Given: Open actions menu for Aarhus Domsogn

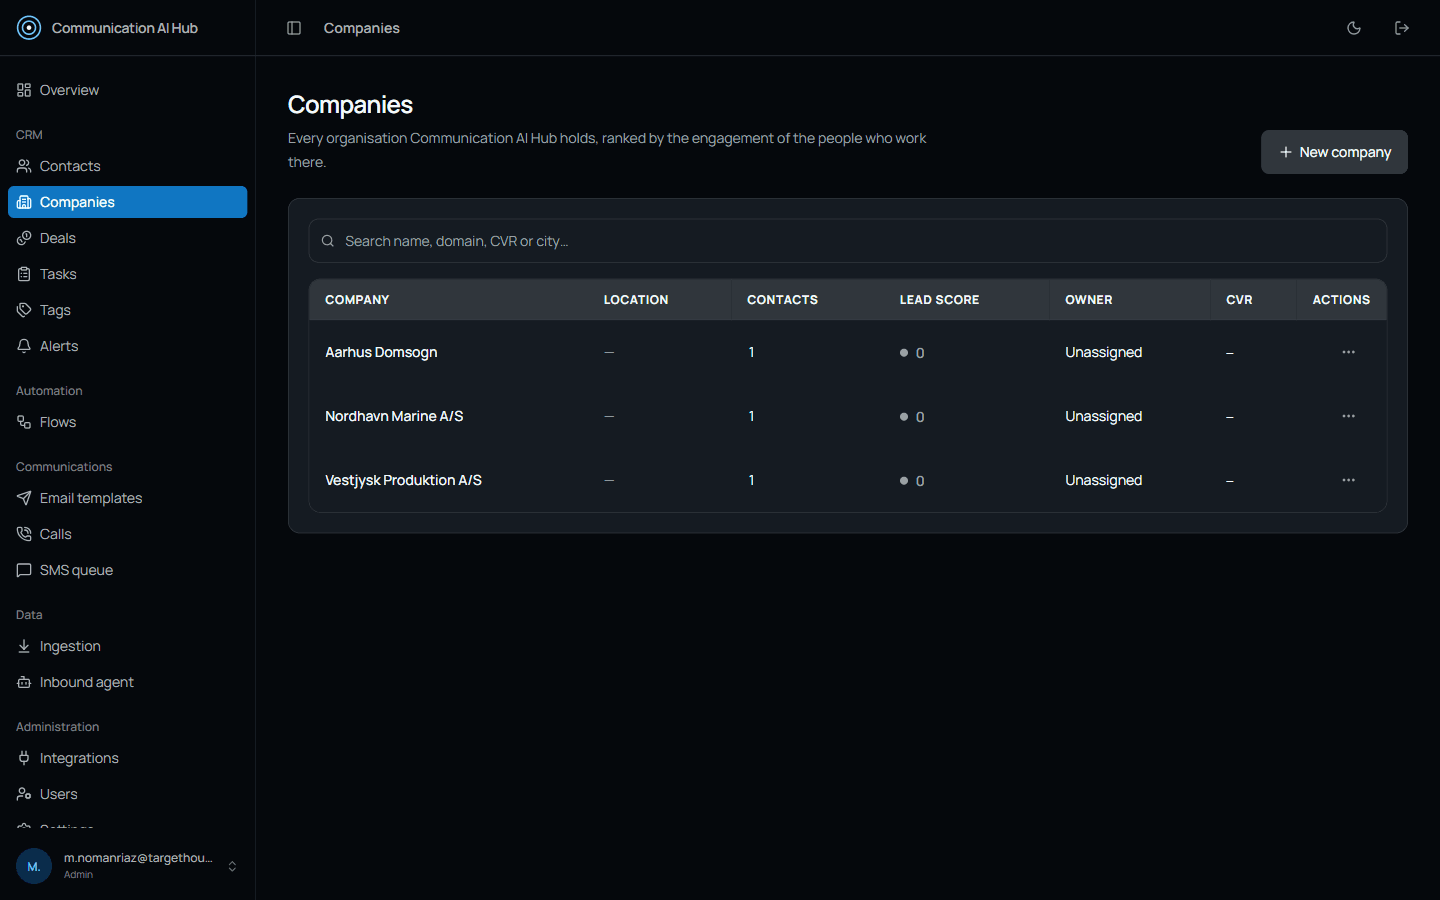Looking at the screenshot, I should point(1348,352).
